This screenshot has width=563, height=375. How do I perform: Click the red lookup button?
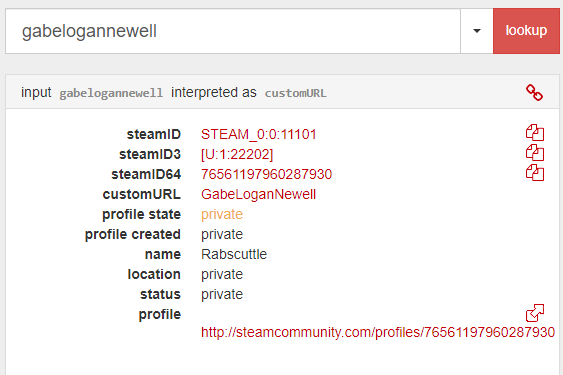pyautogui.click(x=526, y=31)
